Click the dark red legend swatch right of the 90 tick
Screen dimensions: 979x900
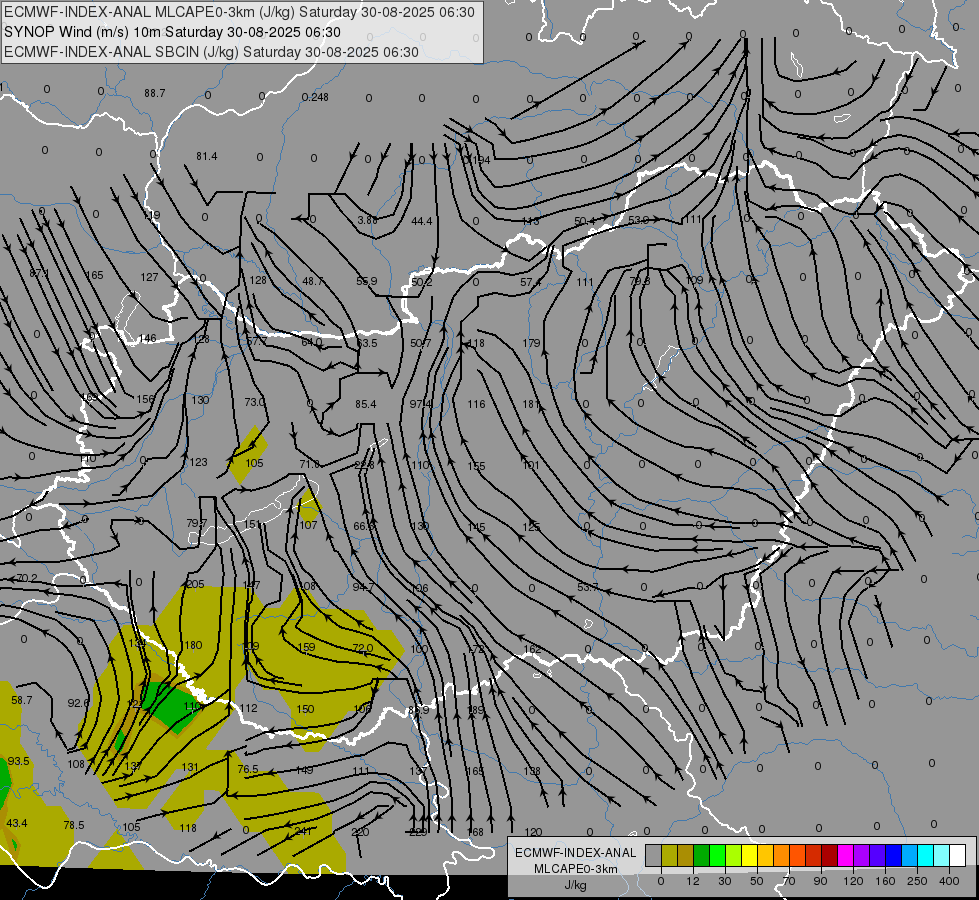pos(830,856)
